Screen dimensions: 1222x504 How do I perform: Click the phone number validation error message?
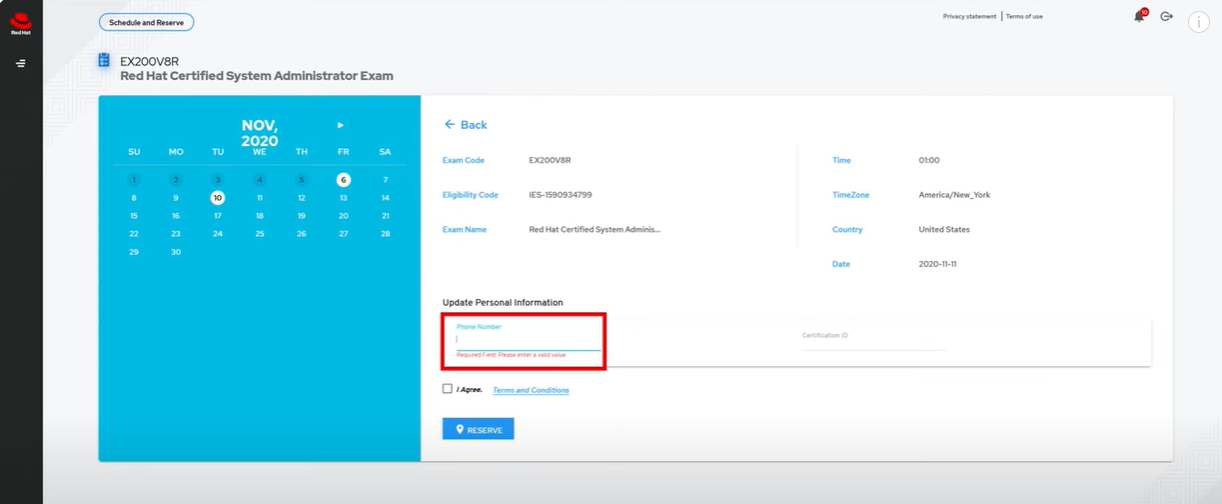(x=511, y=355)
